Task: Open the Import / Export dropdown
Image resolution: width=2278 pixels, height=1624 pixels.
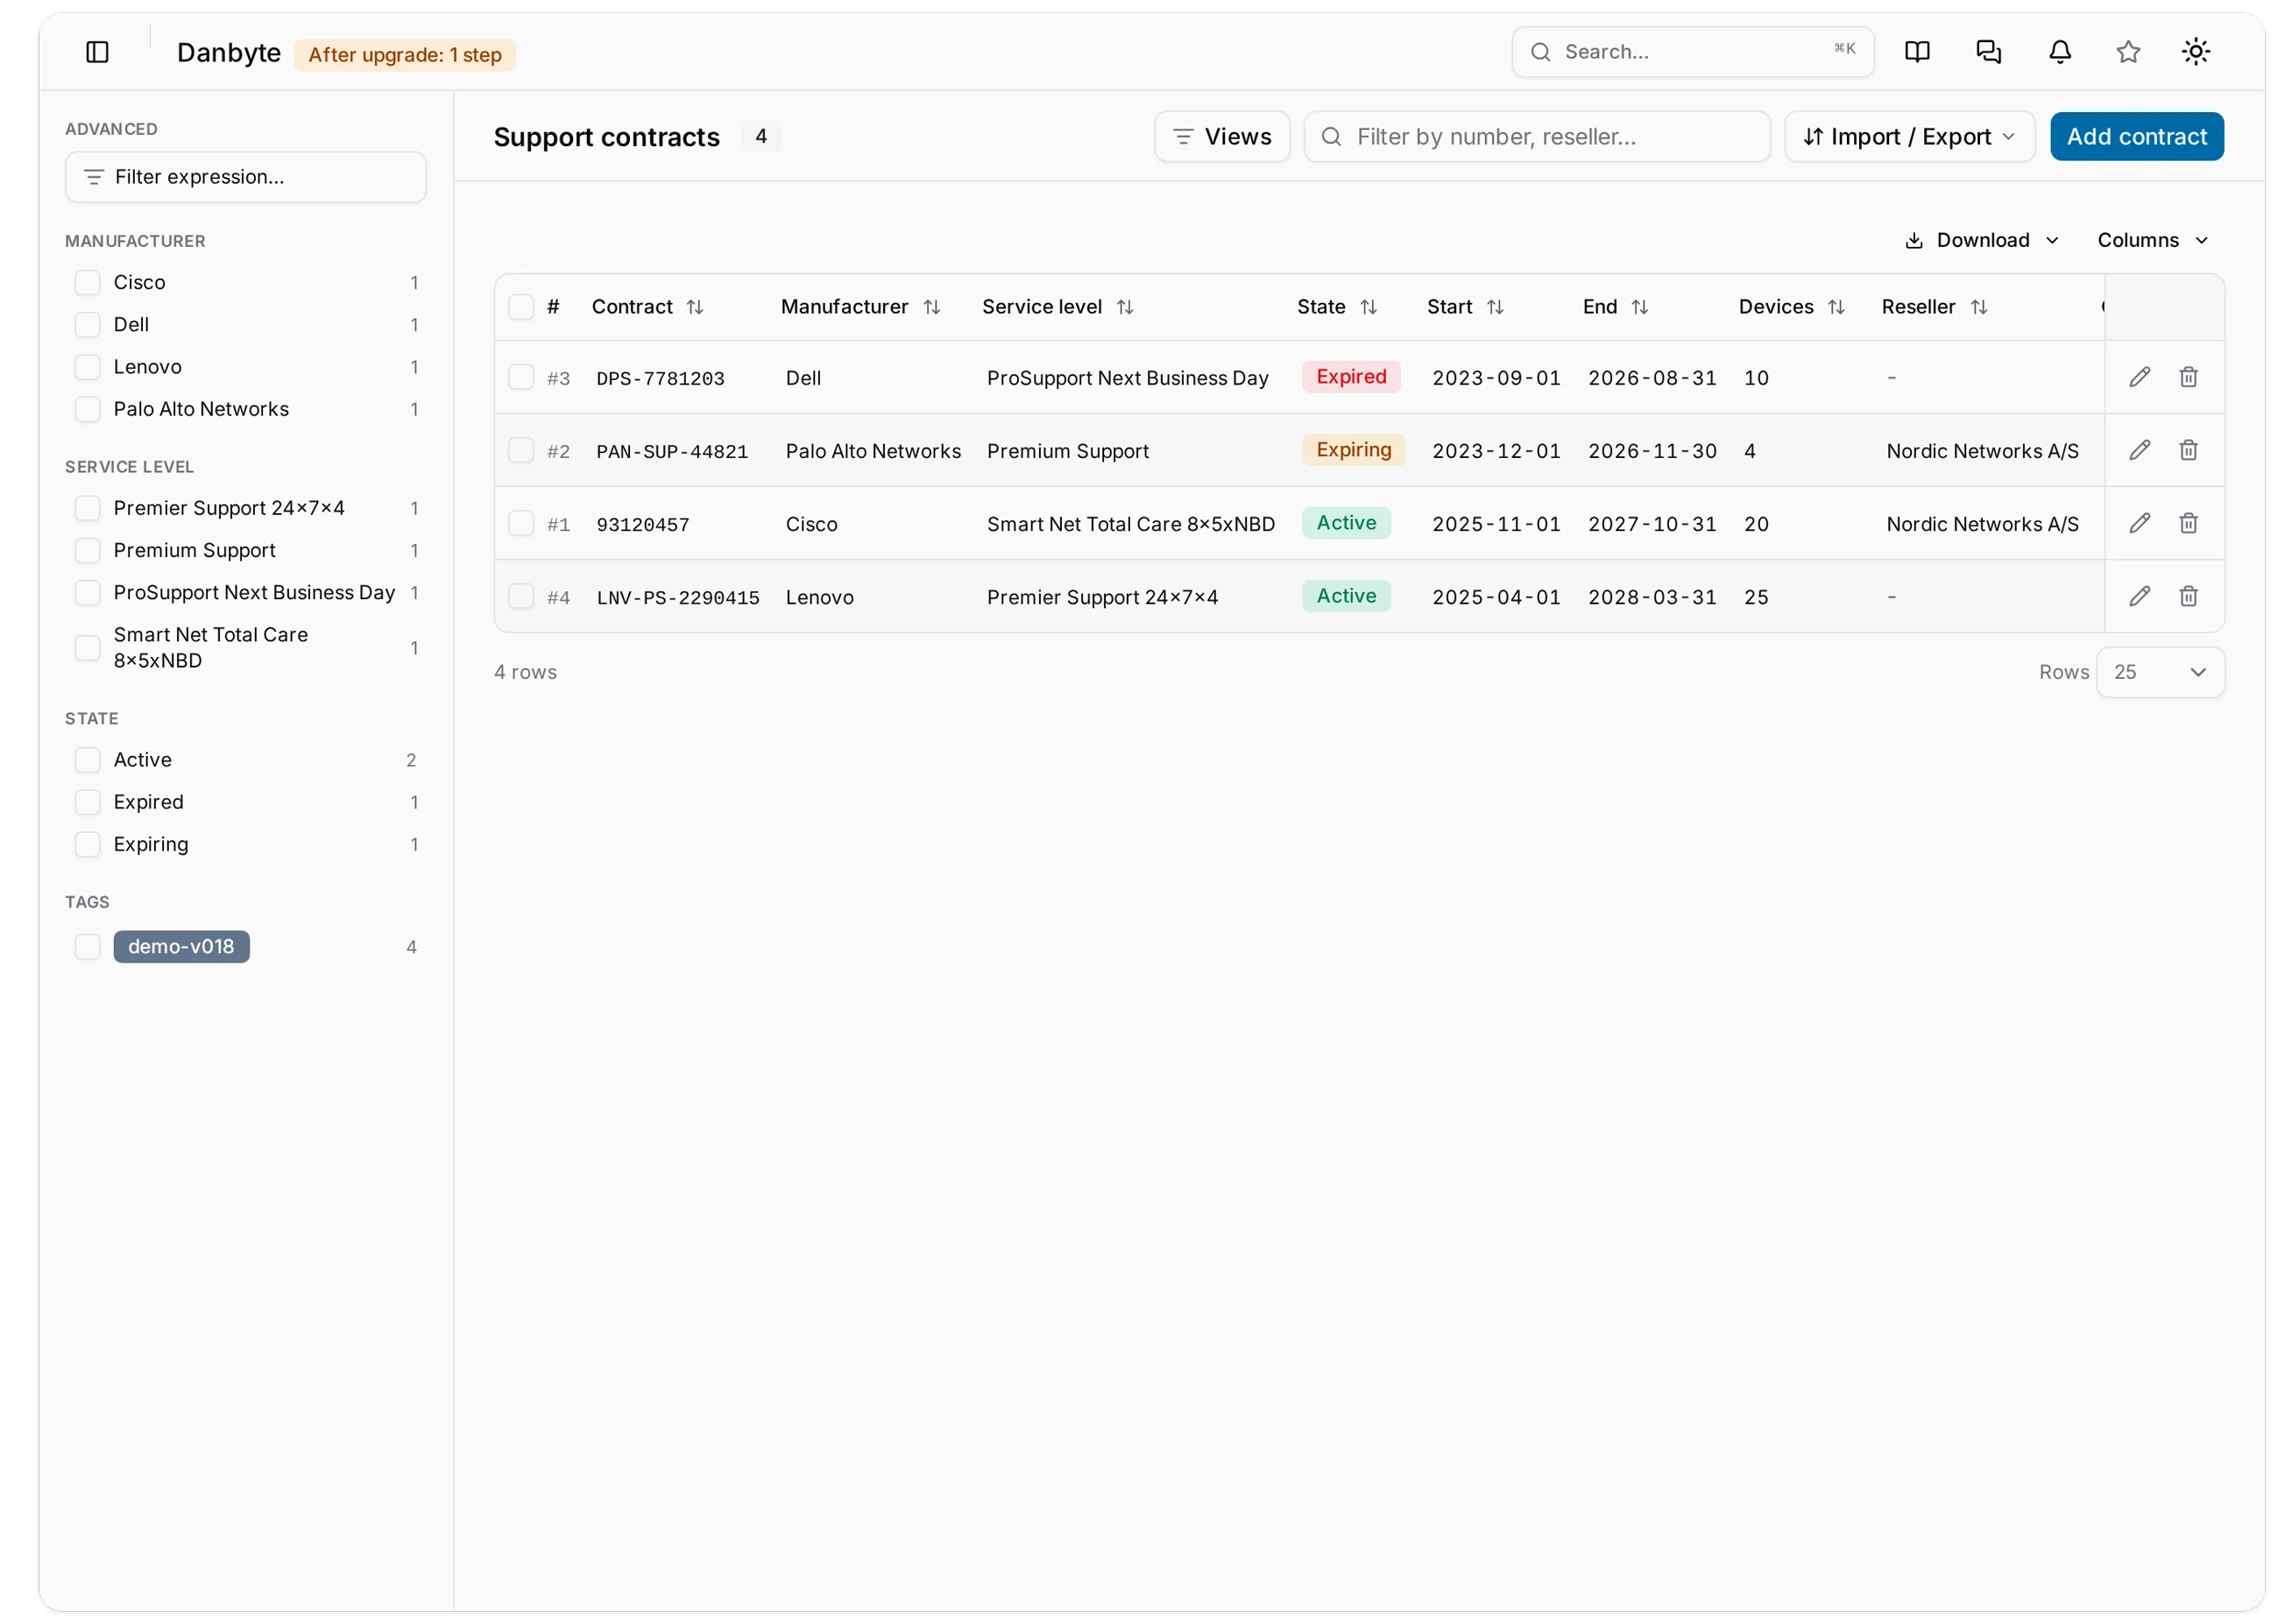Action: pos(1909,137)
